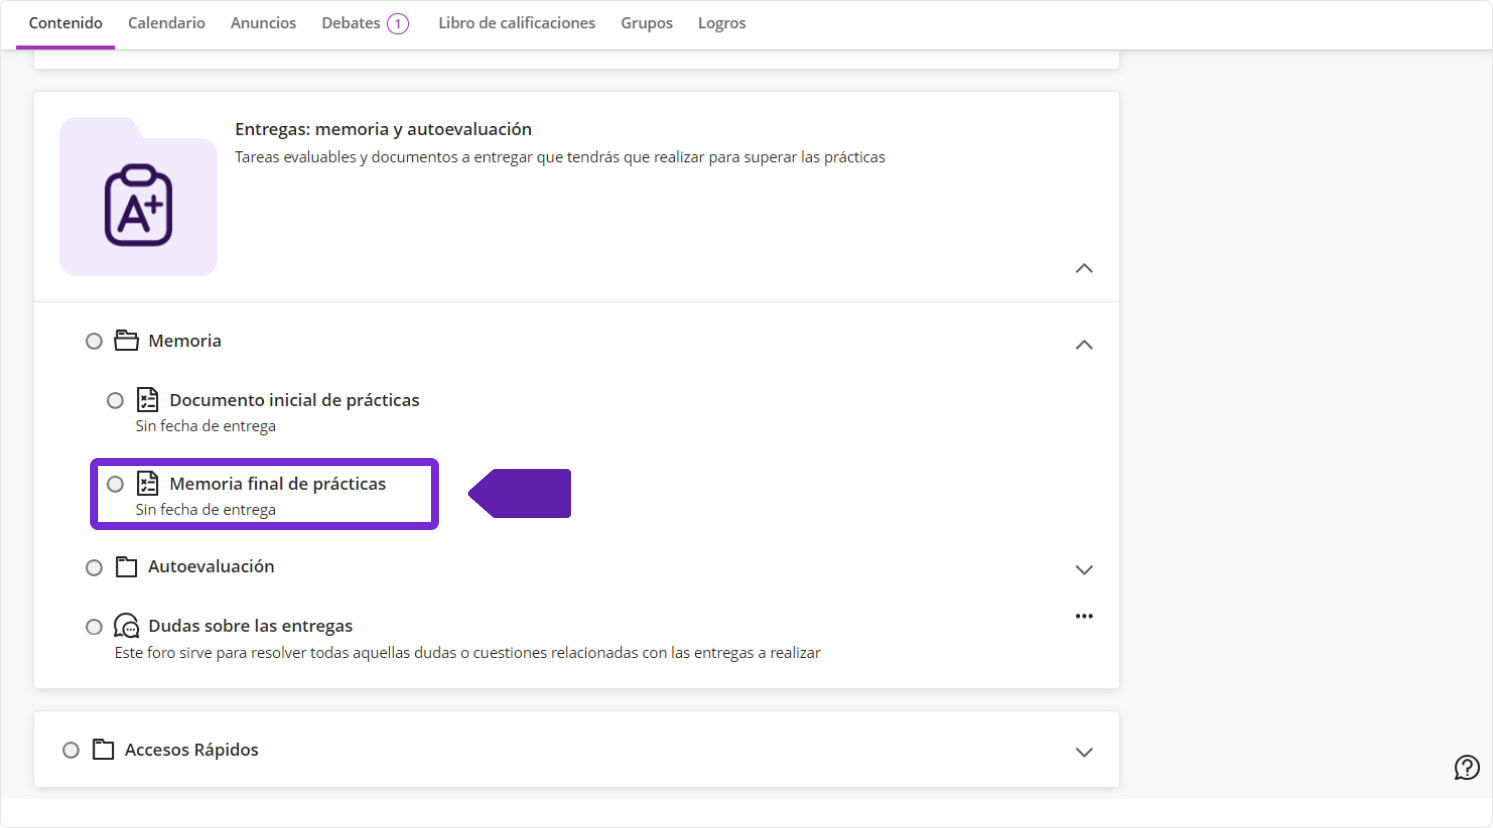The height and width of the screenshot is (828, 1493).
Task: Collapse the Entregas: memoria y autoevaluación section
Action: [x=1083, y=268]
